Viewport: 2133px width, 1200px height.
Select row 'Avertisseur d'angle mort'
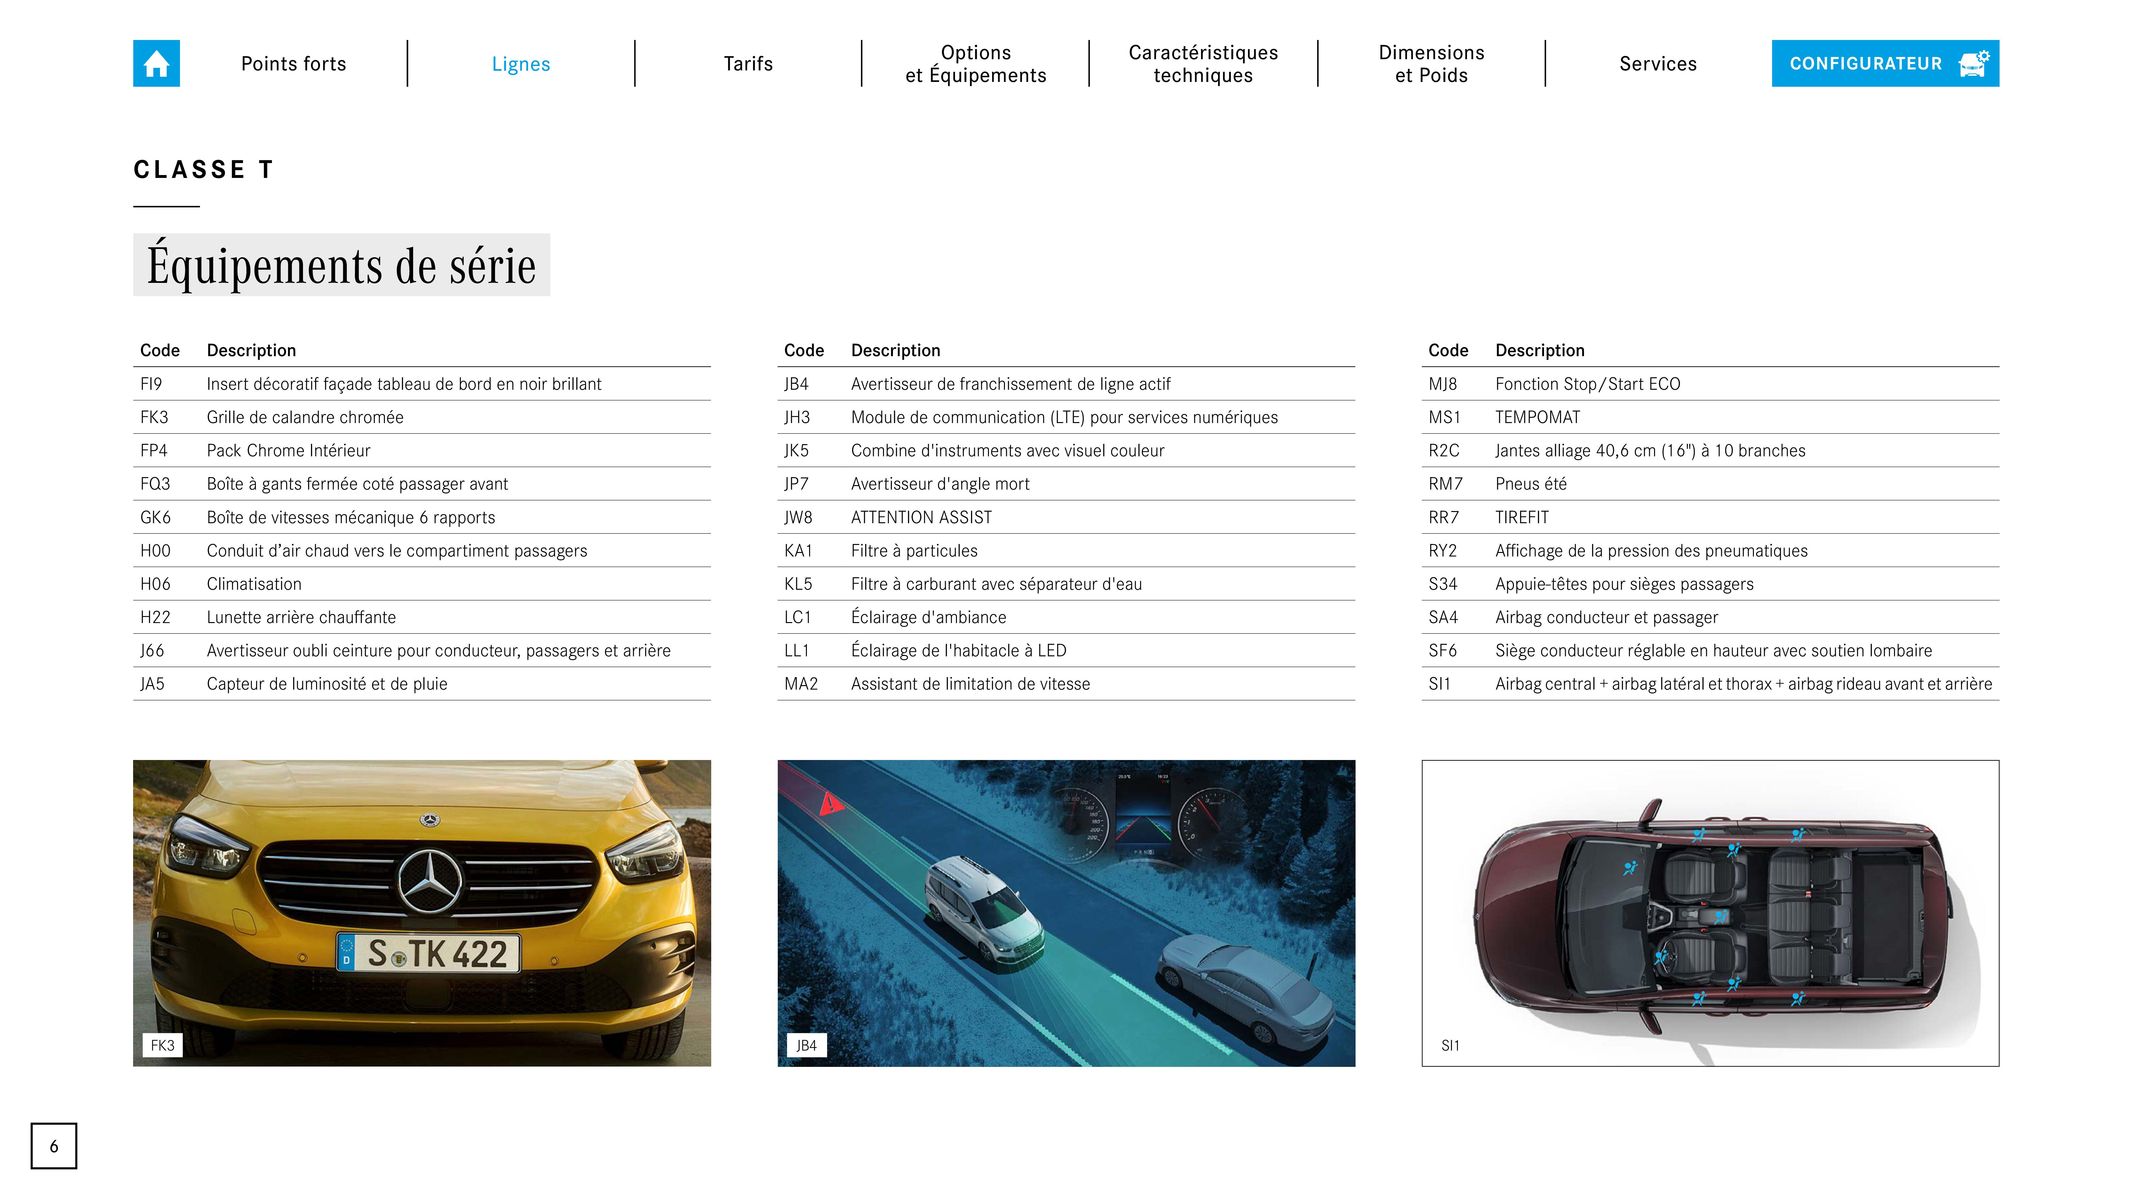[x=1066, y=484]
